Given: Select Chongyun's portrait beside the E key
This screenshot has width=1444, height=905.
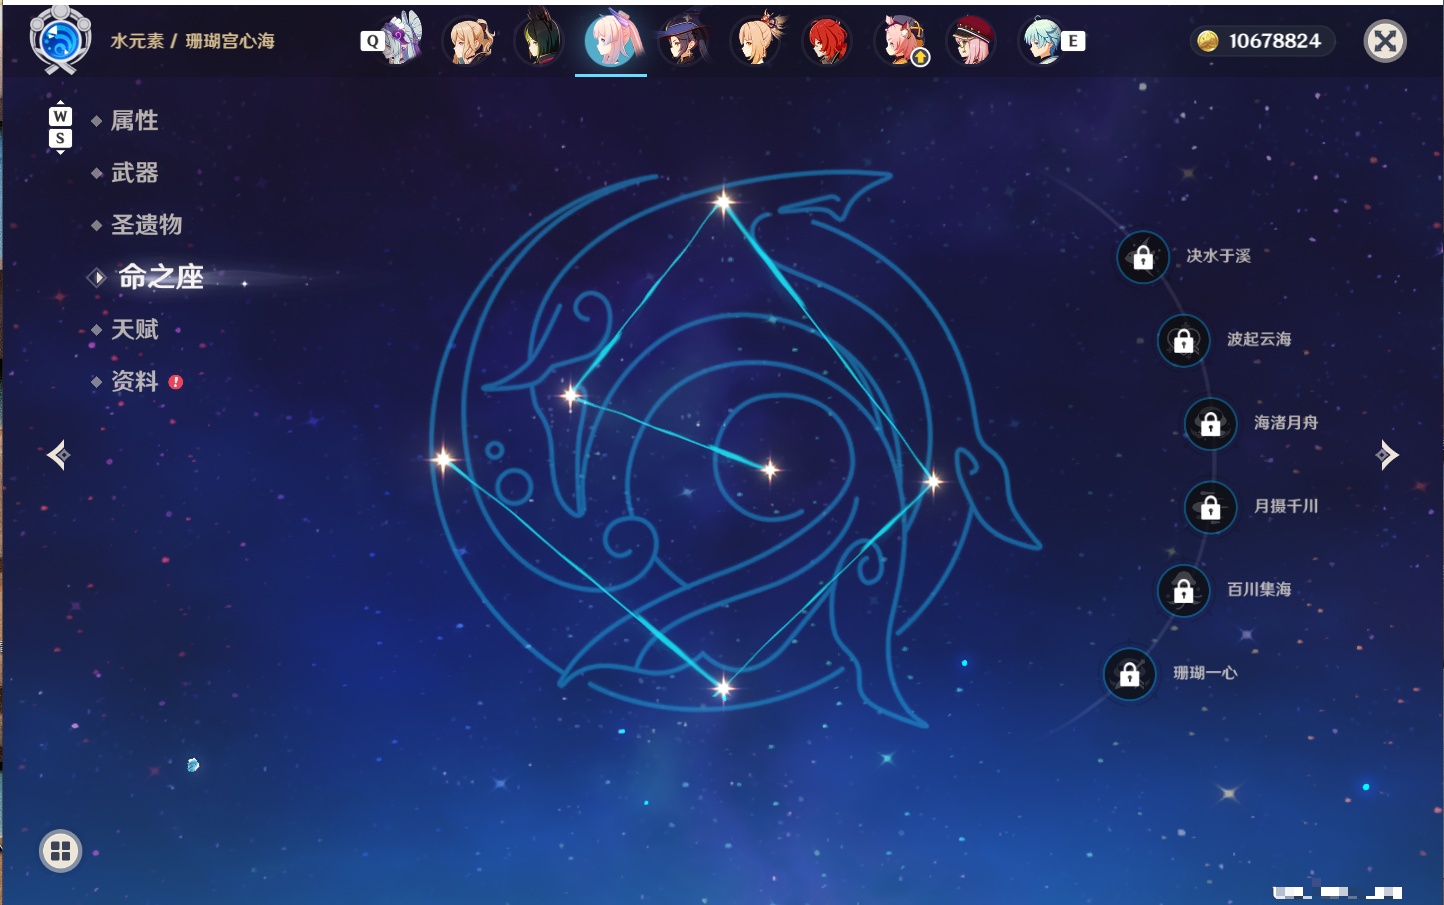Looking at the screenshot, I should pos(1042,41).
